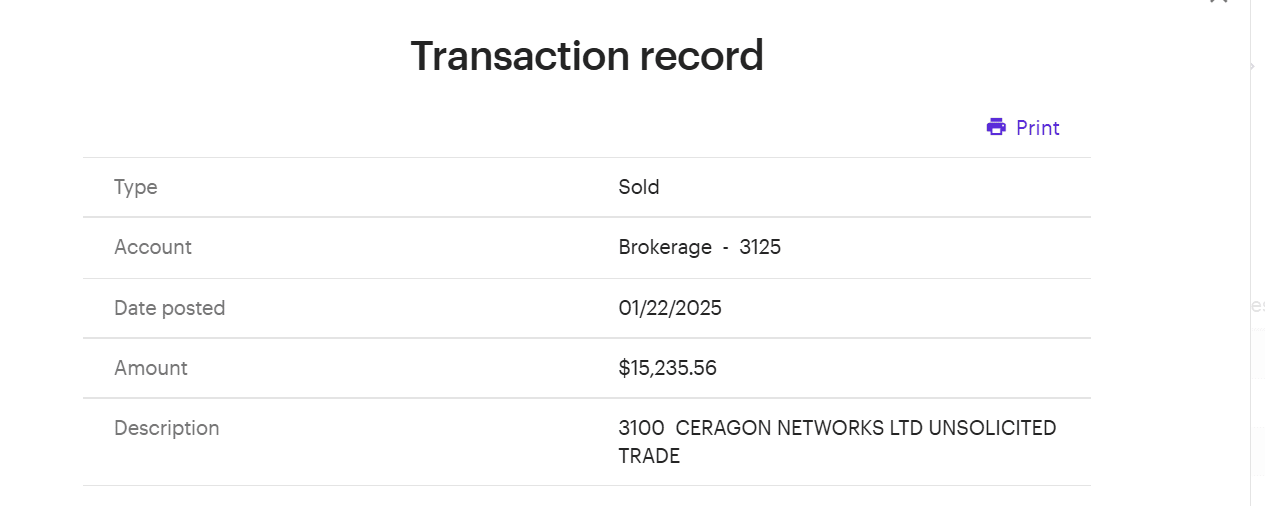Click the Sold transaction type value
Screen dimensions: 1265x506
click(x=639, y=187)
